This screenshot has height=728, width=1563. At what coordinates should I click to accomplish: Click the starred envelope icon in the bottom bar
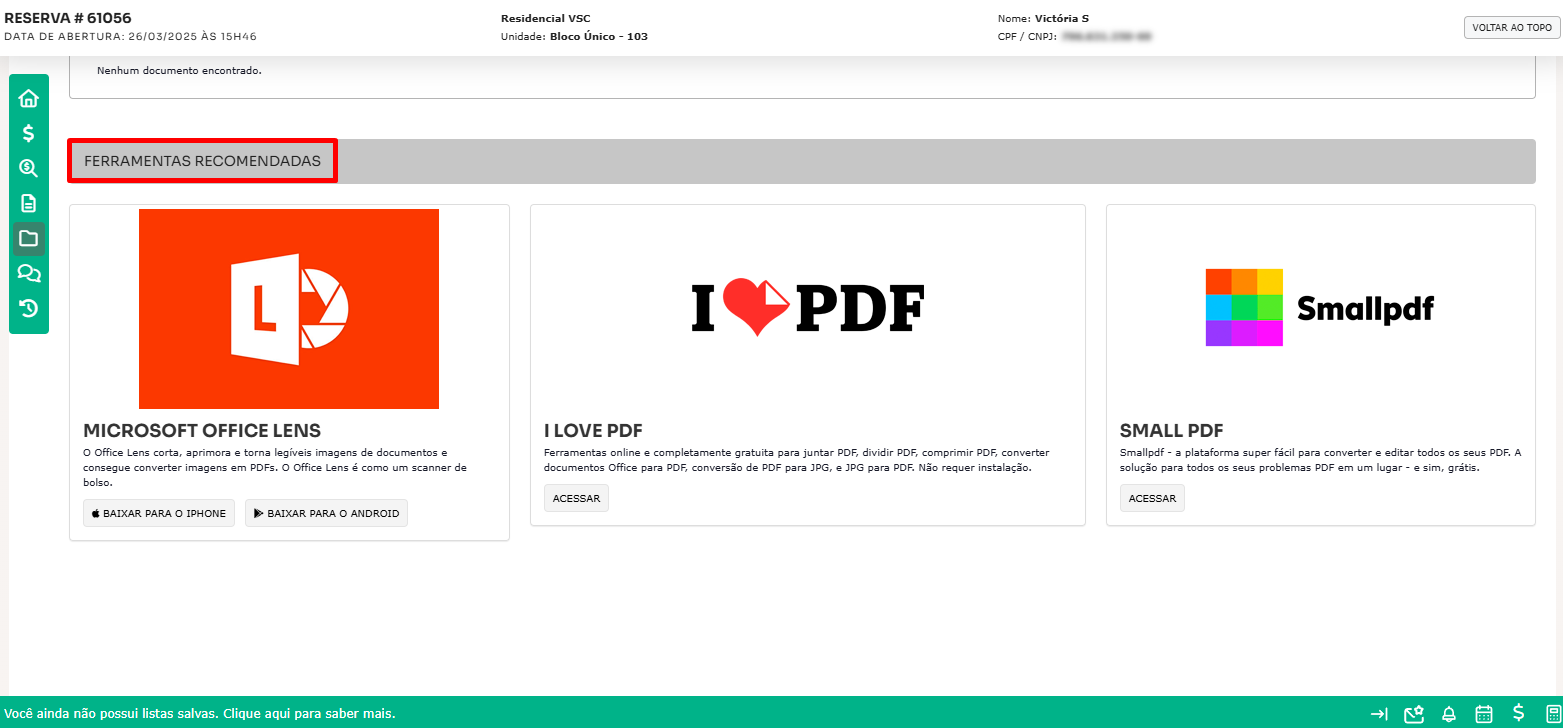coord(1414,714)
